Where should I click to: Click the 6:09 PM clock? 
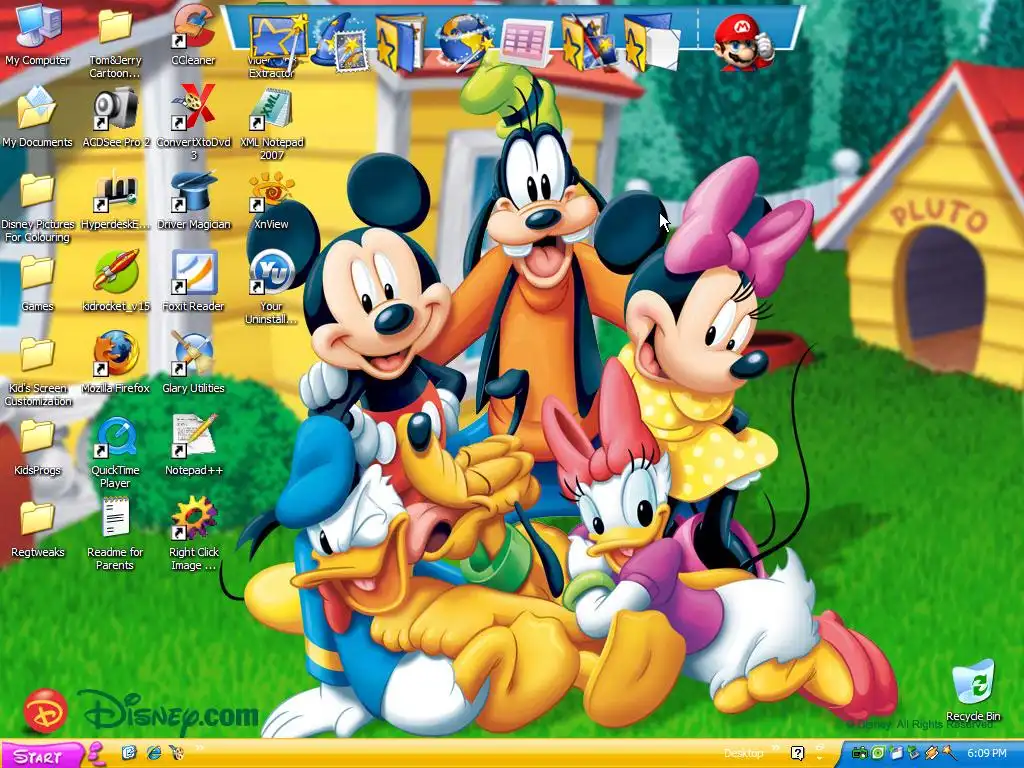pos(987,753)
